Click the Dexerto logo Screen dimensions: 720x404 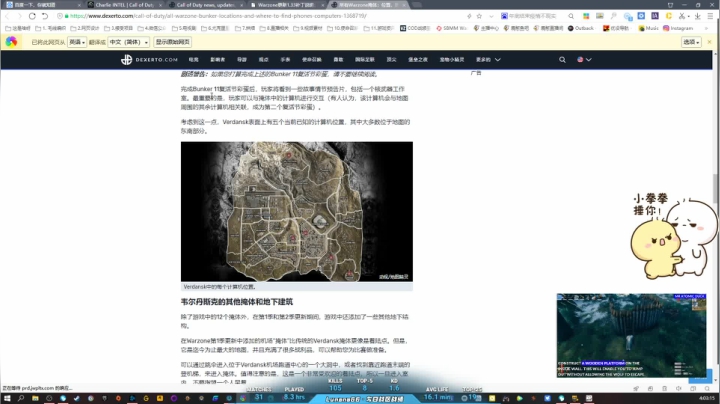[x=149, y=60]
